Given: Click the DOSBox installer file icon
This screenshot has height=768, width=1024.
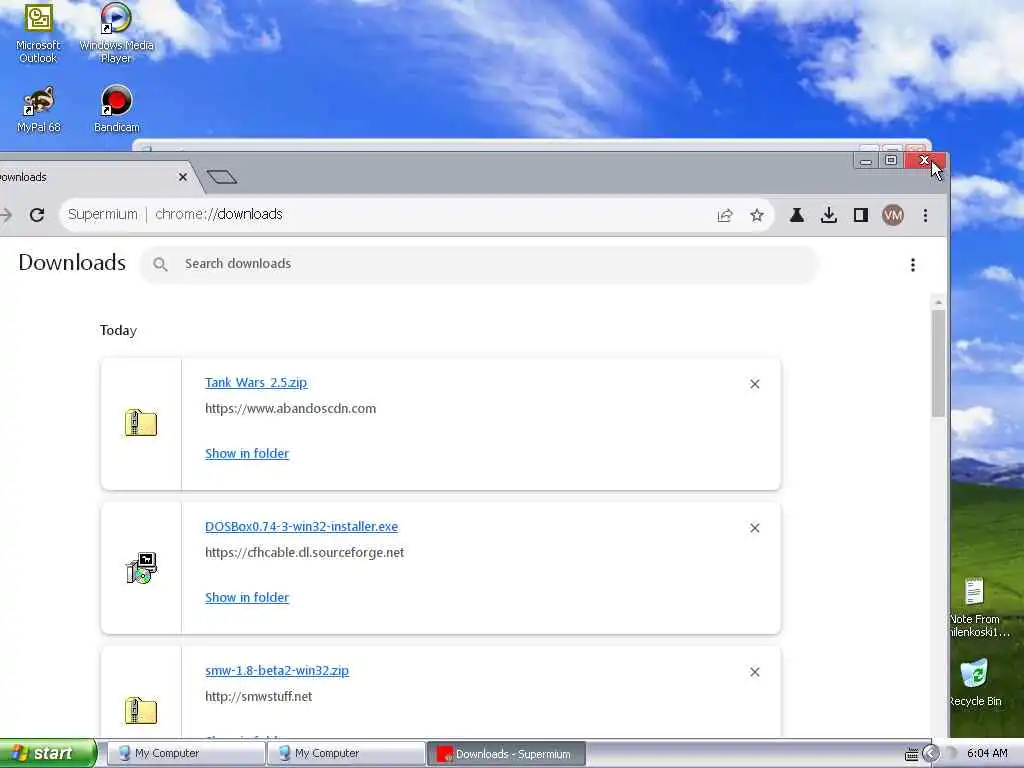Looking at the screenshot, I should point(141,568).
